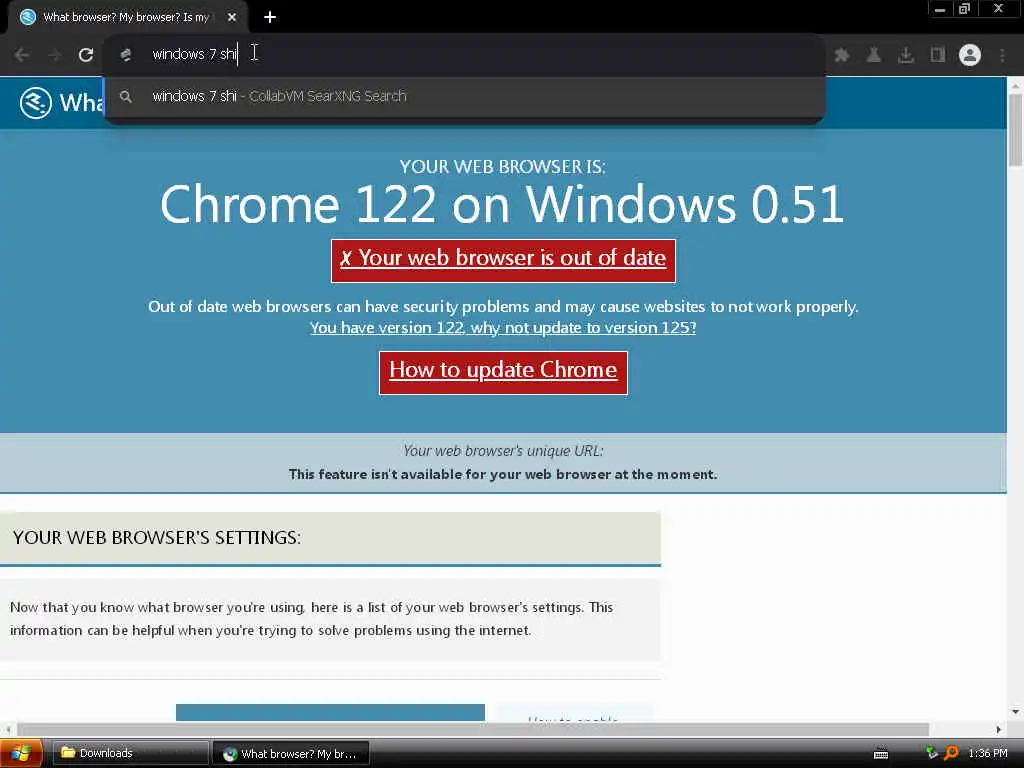Click 'Chrome 122 on Windows 0.51' heading

tap(502, 204)
